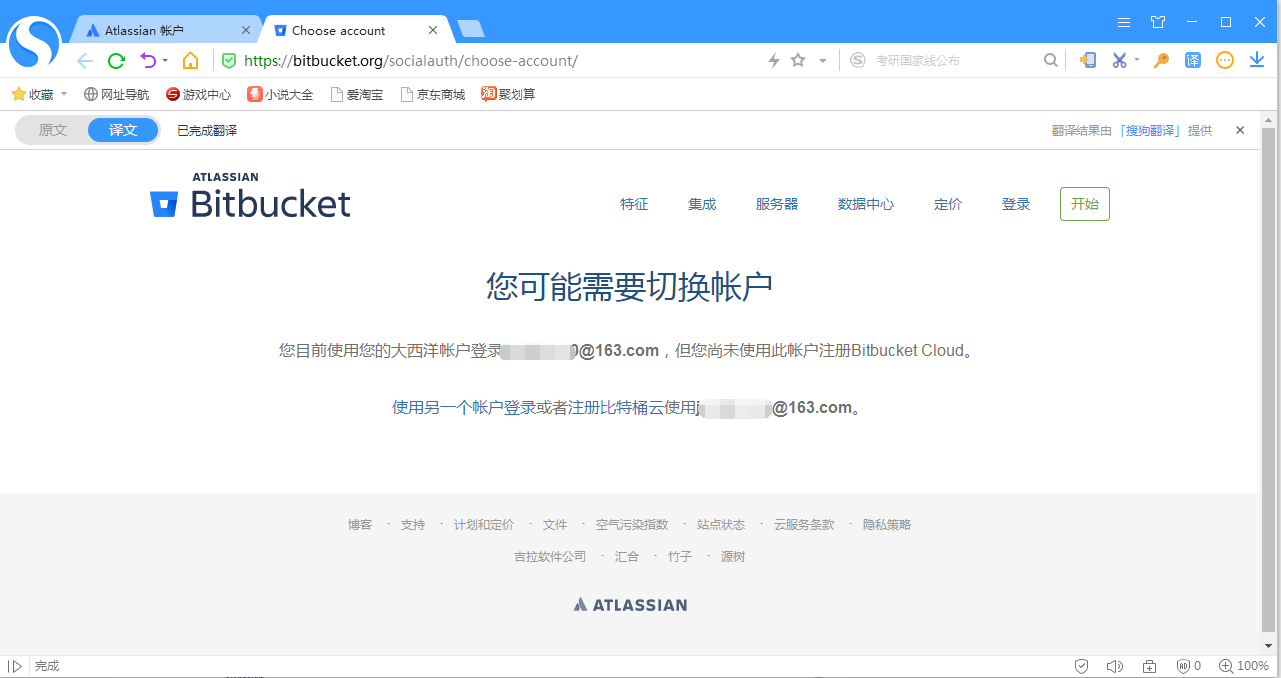This screenshot has width=1281, height=678.
Task: Open the orange more-extensions circle icon
Action: click(1225, 60)
